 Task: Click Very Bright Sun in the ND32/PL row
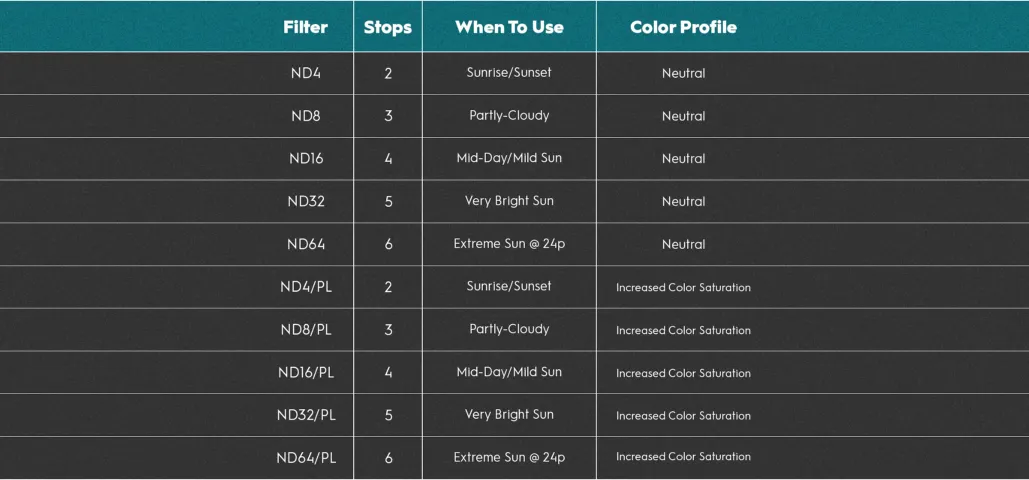coord(509,415)
